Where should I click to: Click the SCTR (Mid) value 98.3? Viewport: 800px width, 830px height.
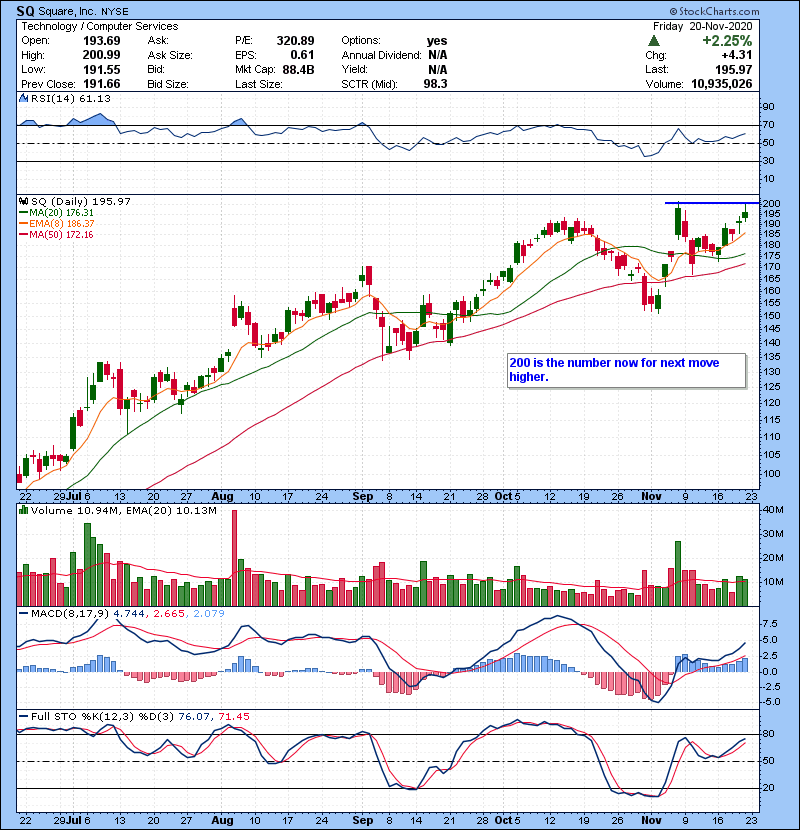pyautogui.click(x=435, y=84)
